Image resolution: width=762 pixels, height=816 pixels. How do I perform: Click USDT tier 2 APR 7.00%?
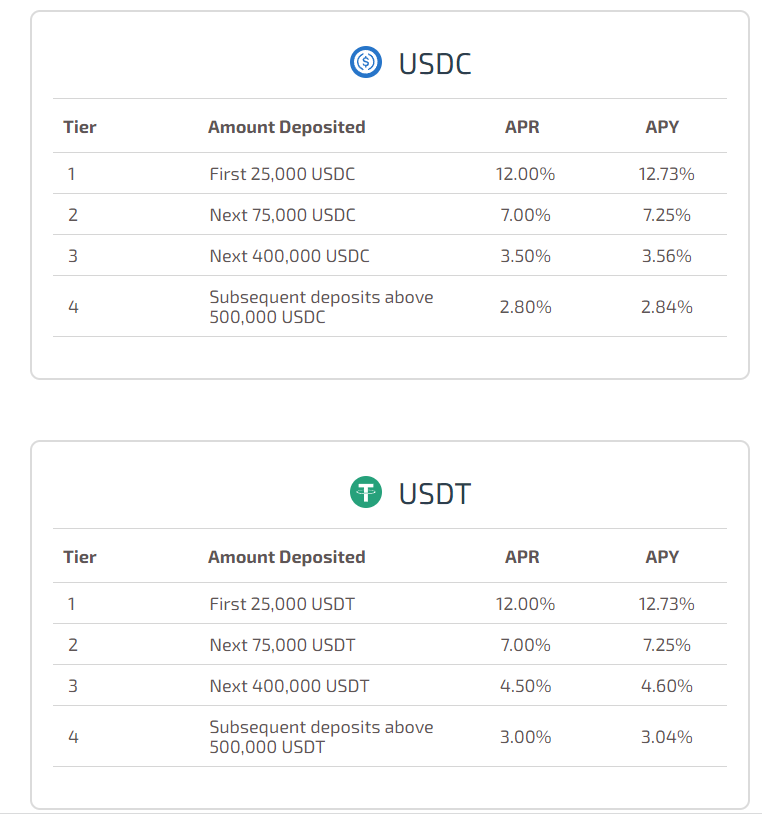tap(525, 645)
